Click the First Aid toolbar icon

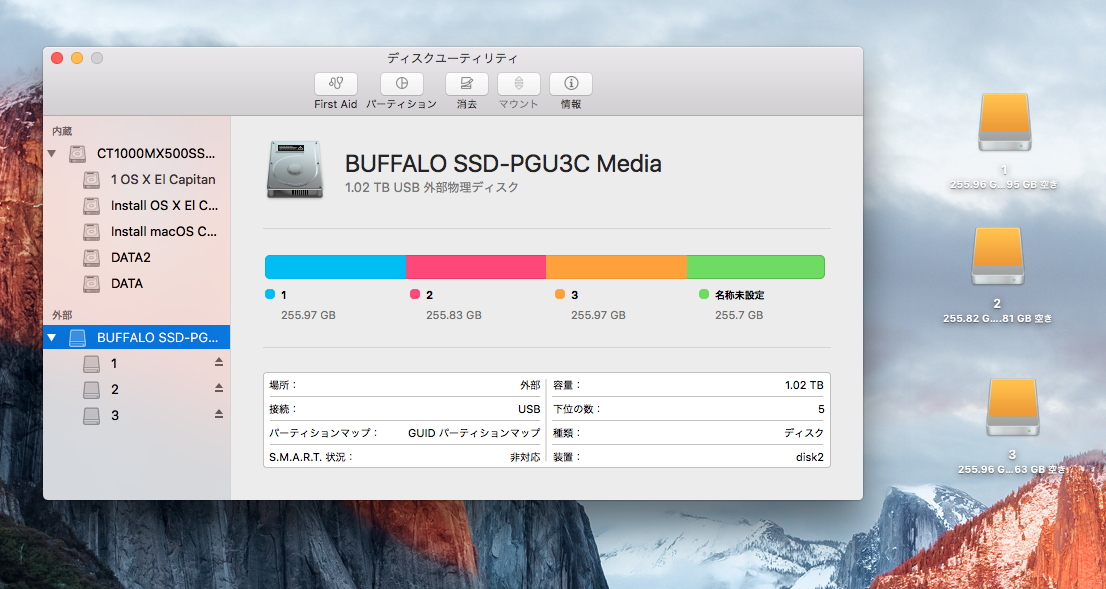click(x=335, y=85)
